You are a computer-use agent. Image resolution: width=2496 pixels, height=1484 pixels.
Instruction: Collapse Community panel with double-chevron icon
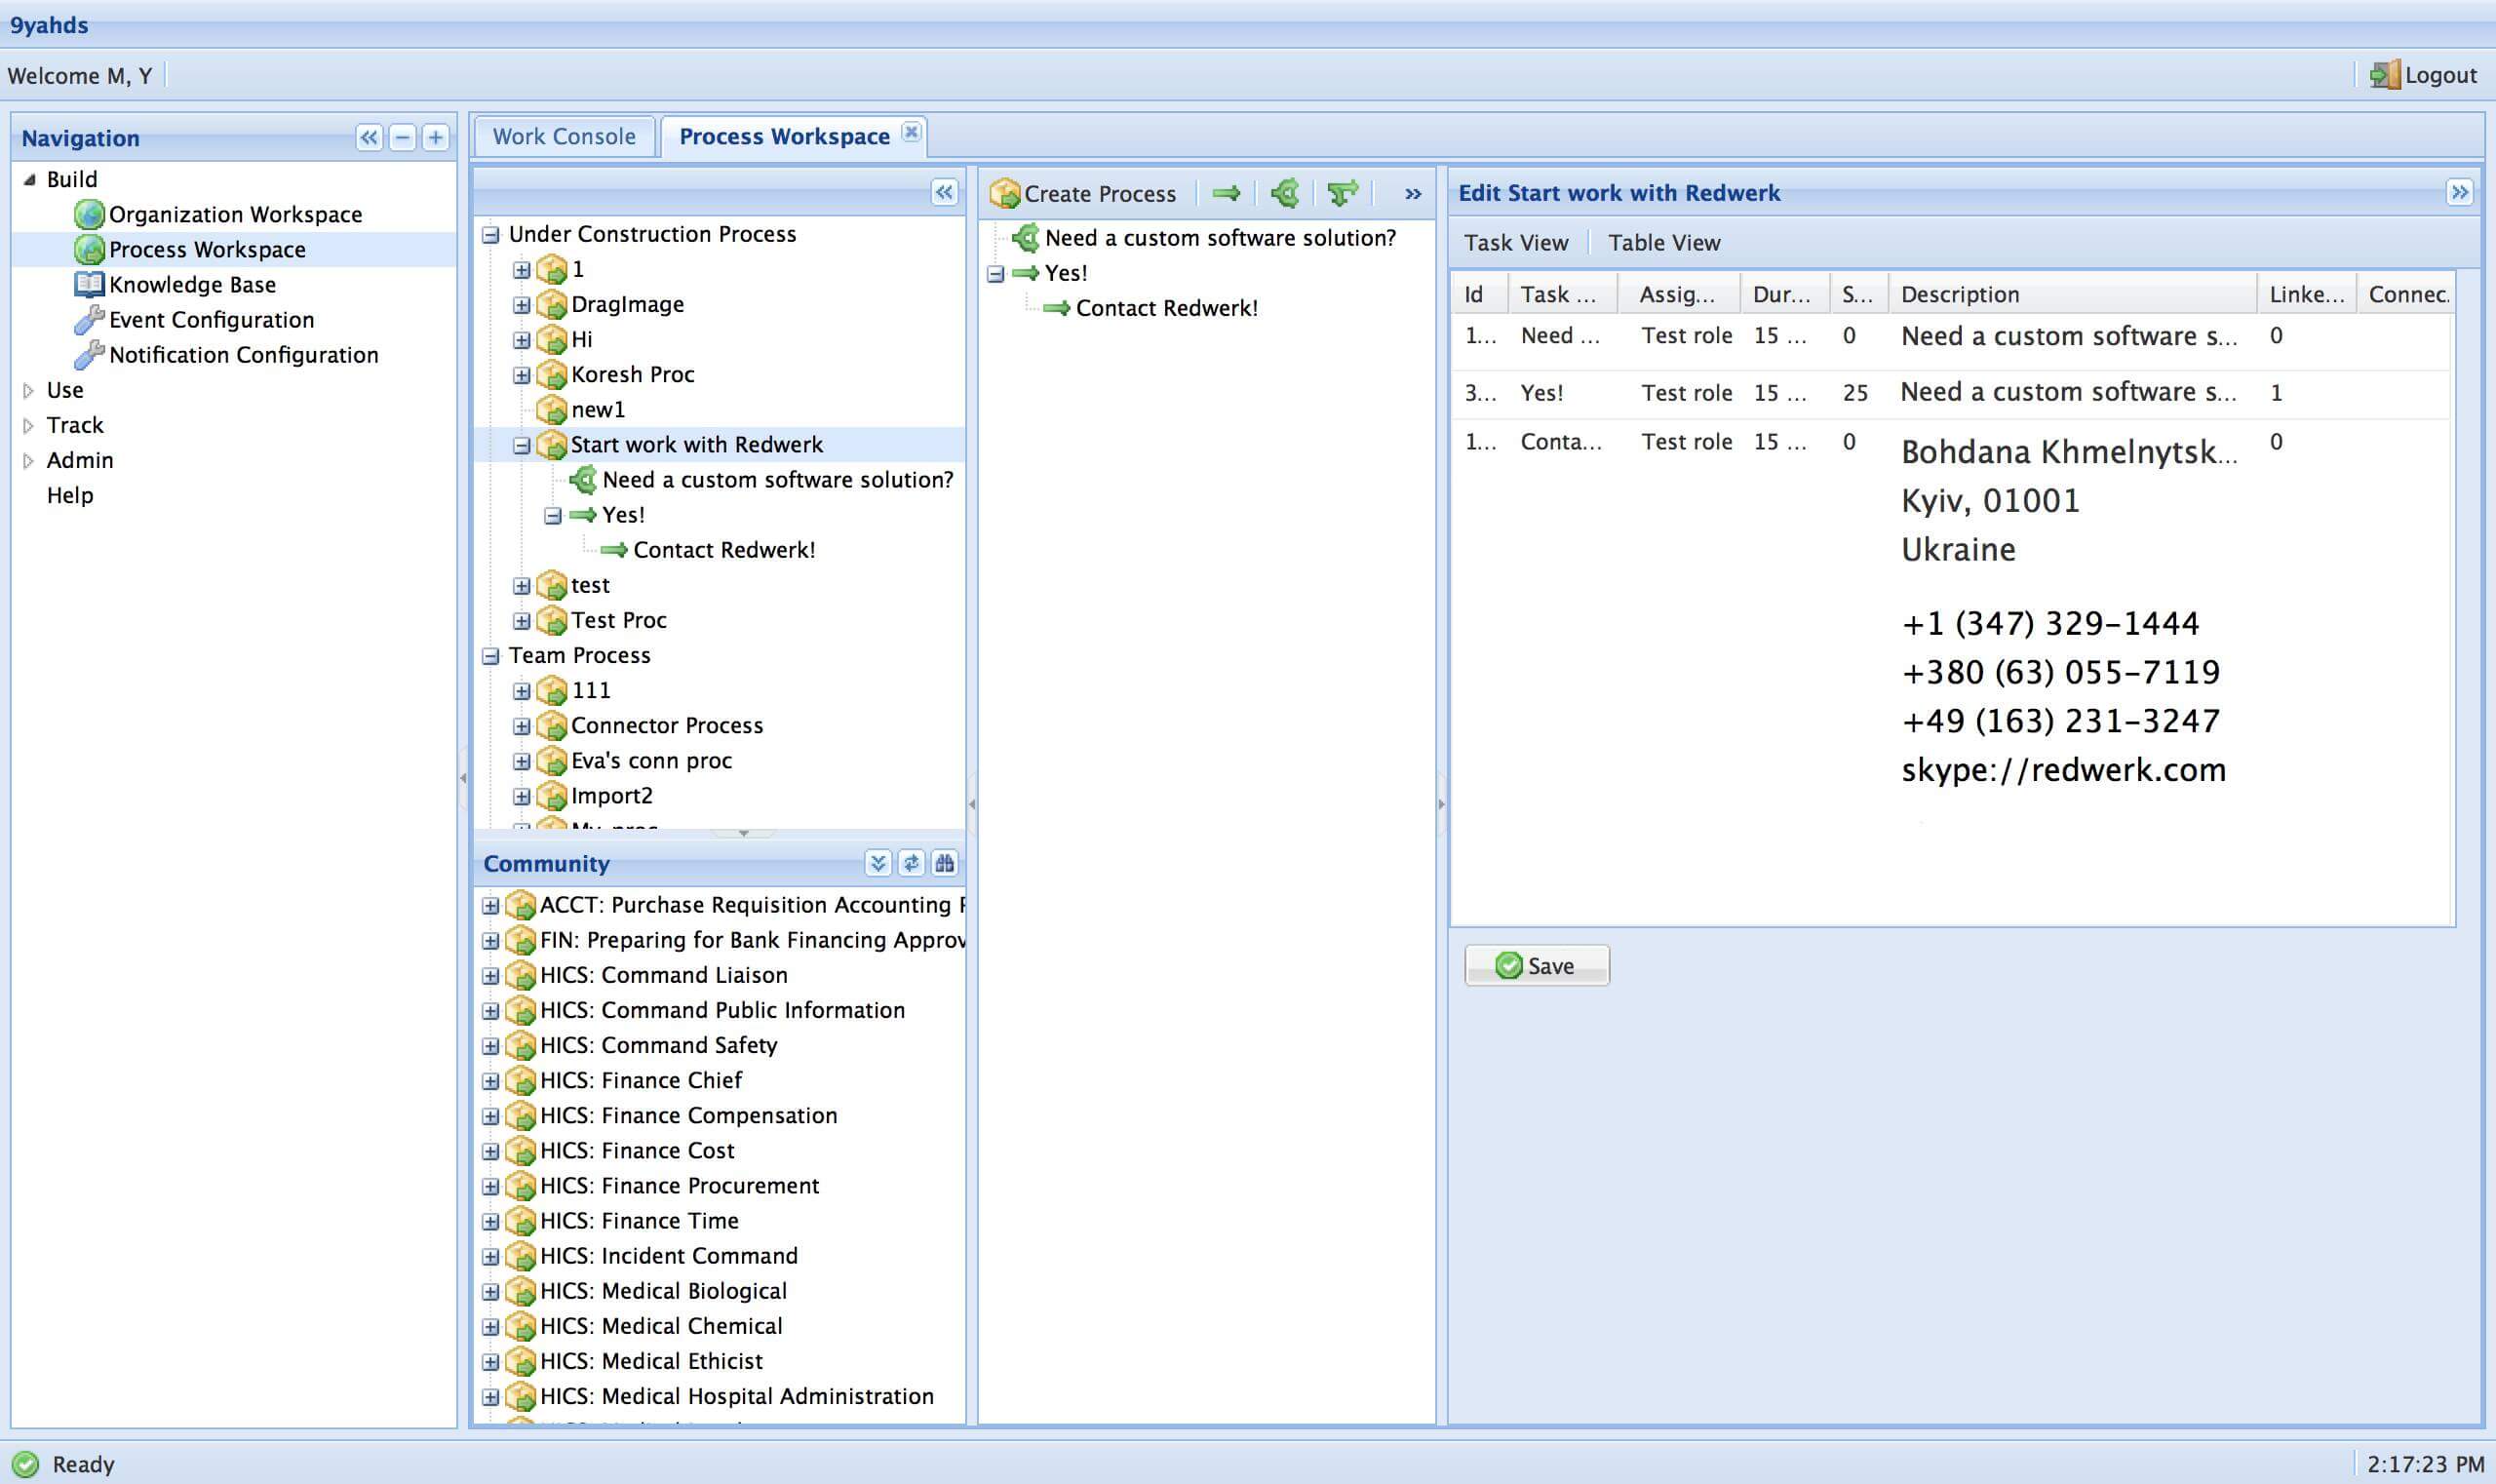pos(878,863)
